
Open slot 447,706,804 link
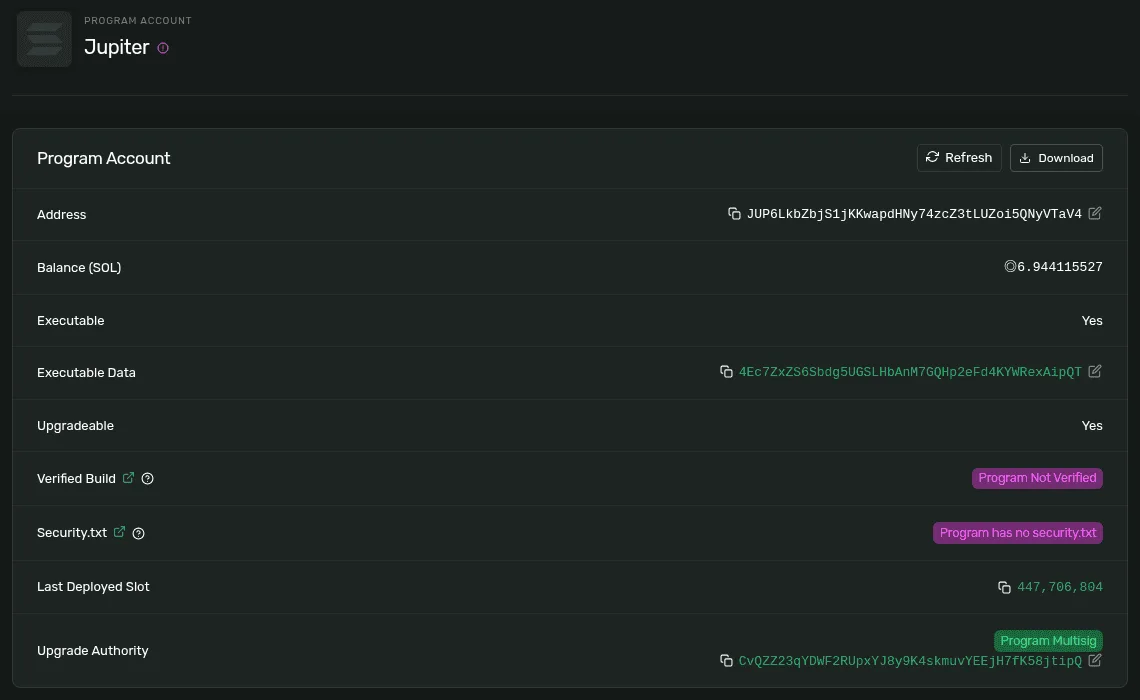click(1059, 587)
